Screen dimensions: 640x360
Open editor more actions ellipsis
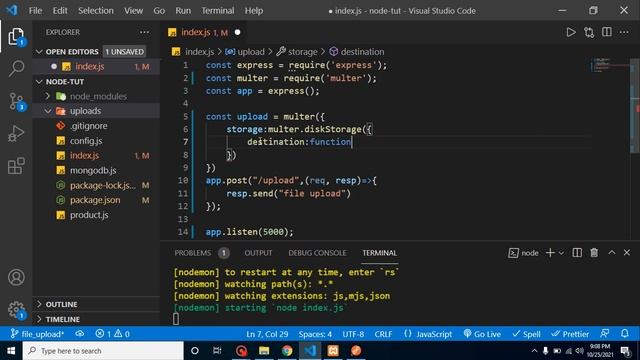[x=624, y=32]
